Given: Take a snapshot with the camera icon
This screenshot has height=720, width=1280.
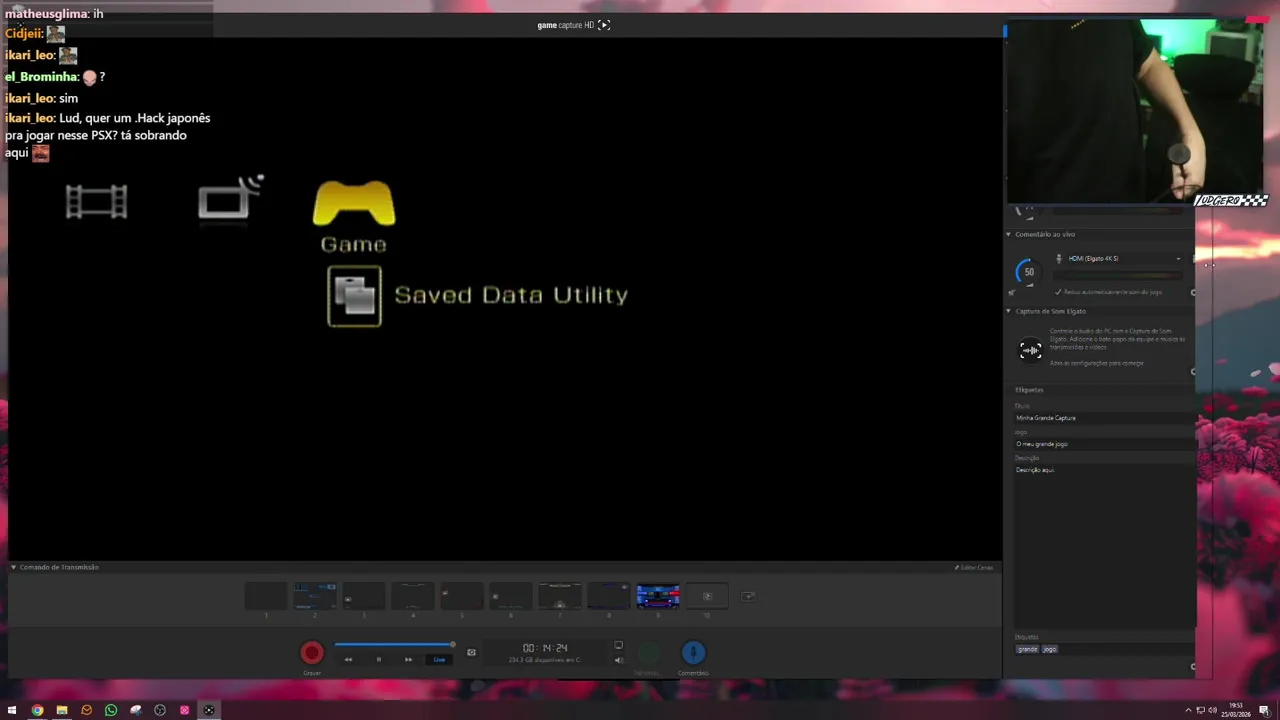Looking at the screenshot, I should coord(471,652).
